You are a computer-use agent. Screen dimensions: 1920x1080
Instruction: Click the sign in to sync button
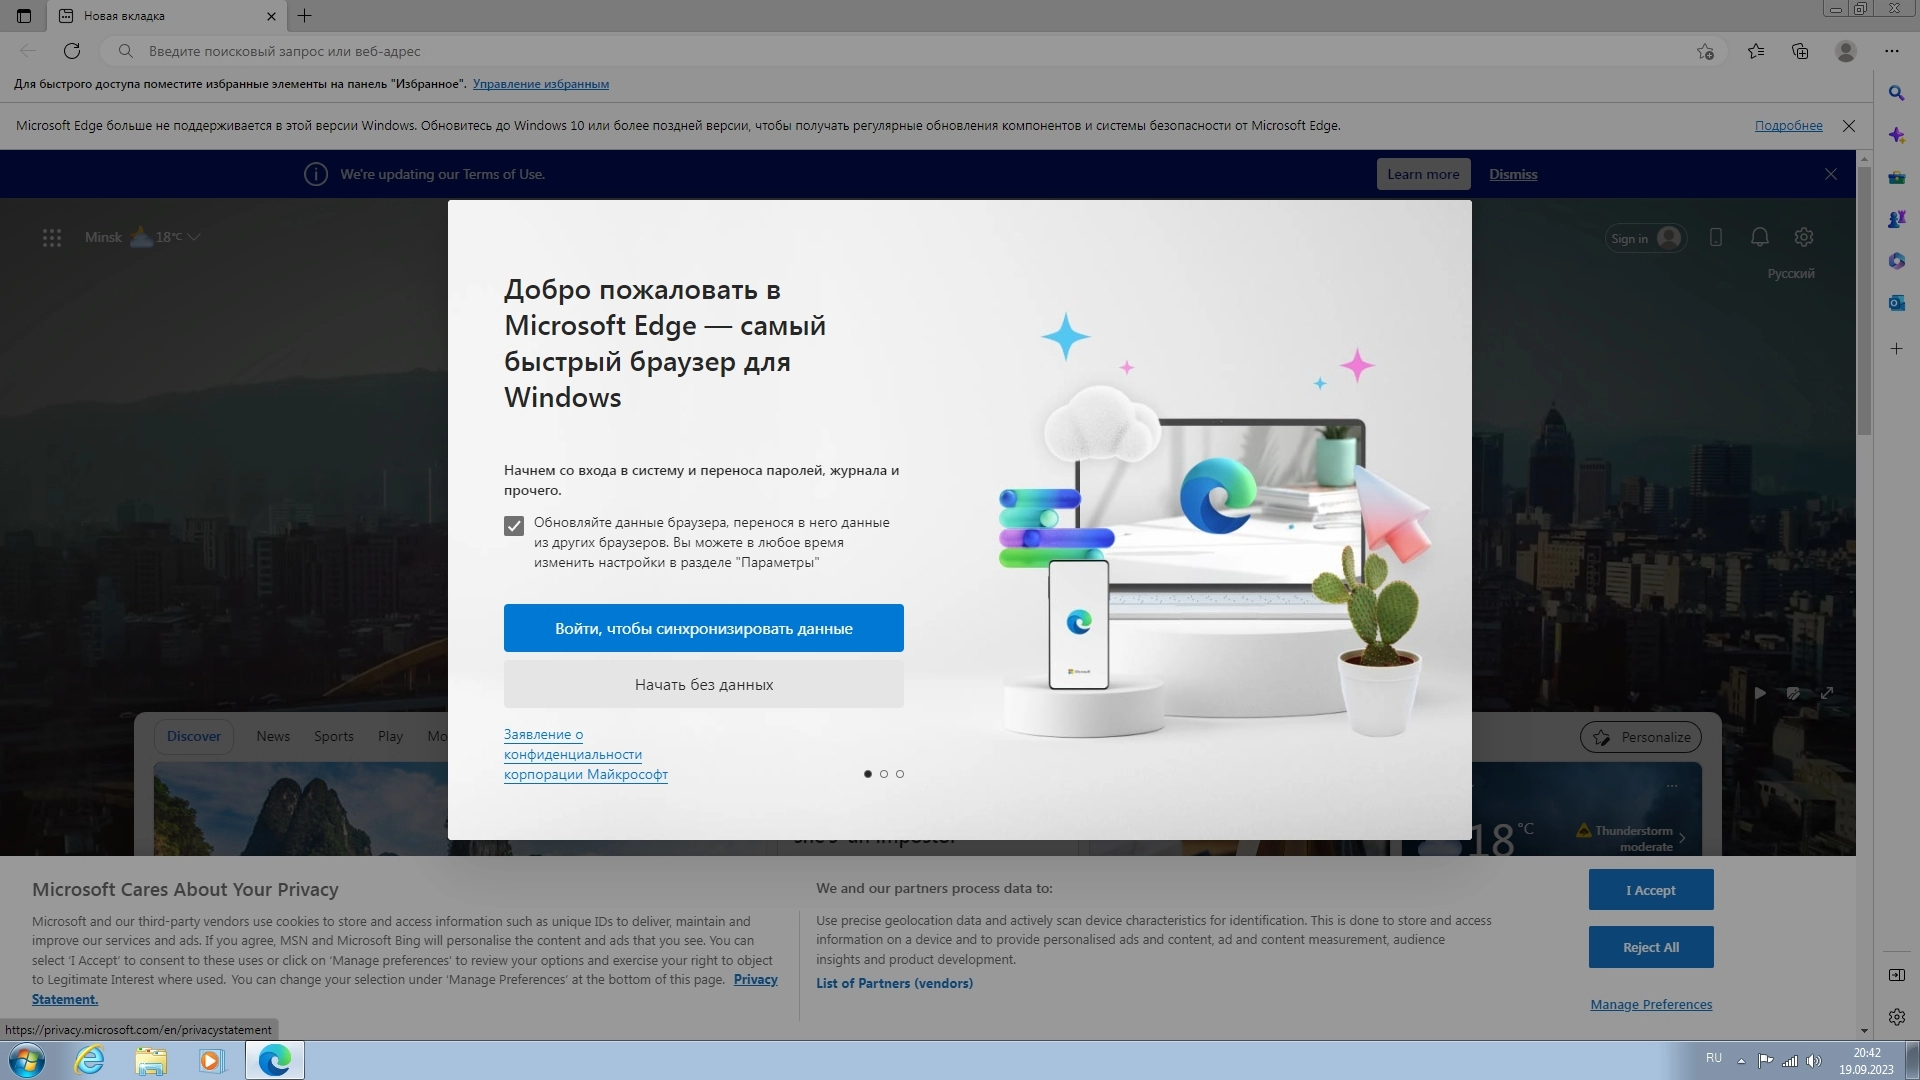[x=703, y=628]
